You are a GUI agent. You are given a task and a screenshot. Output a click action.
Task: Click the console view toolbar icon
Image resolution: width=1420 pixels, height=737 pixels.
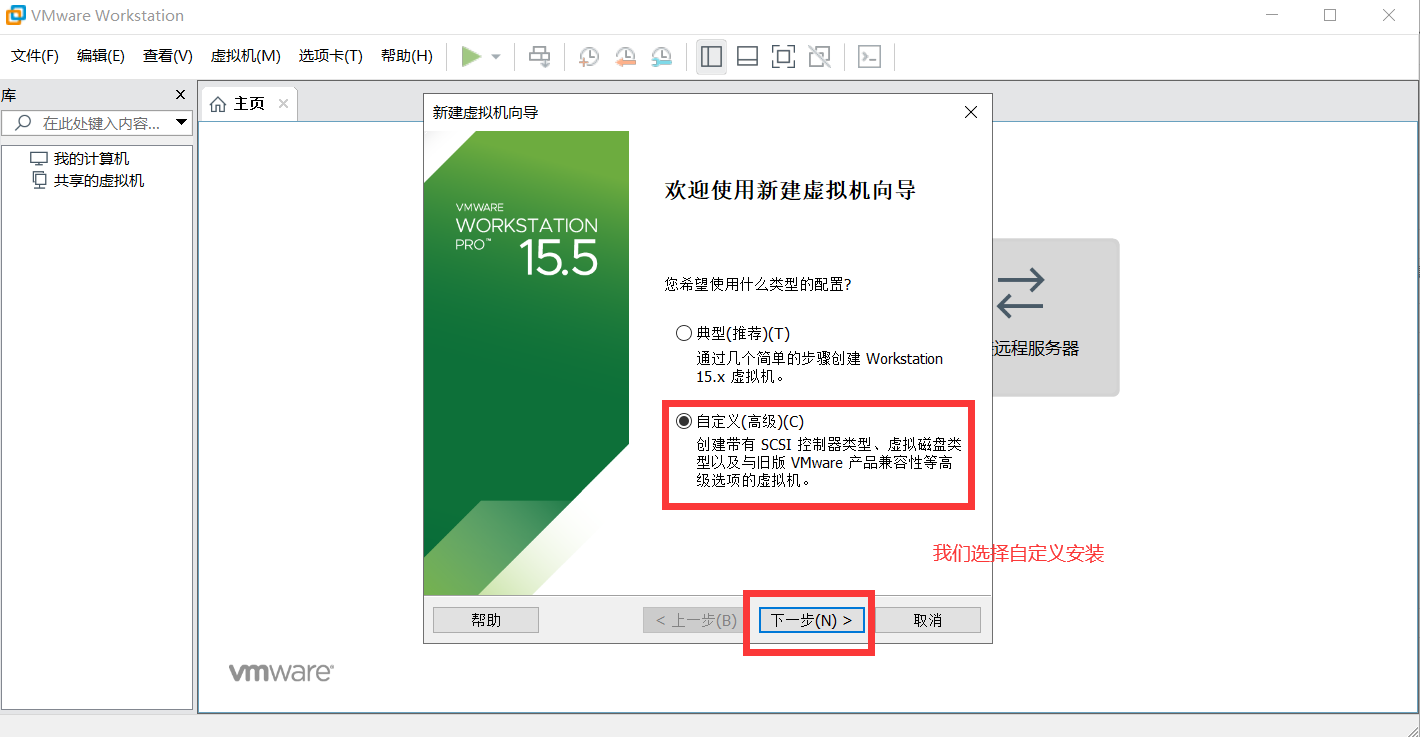pyautogui.click(x=870, y=57)
